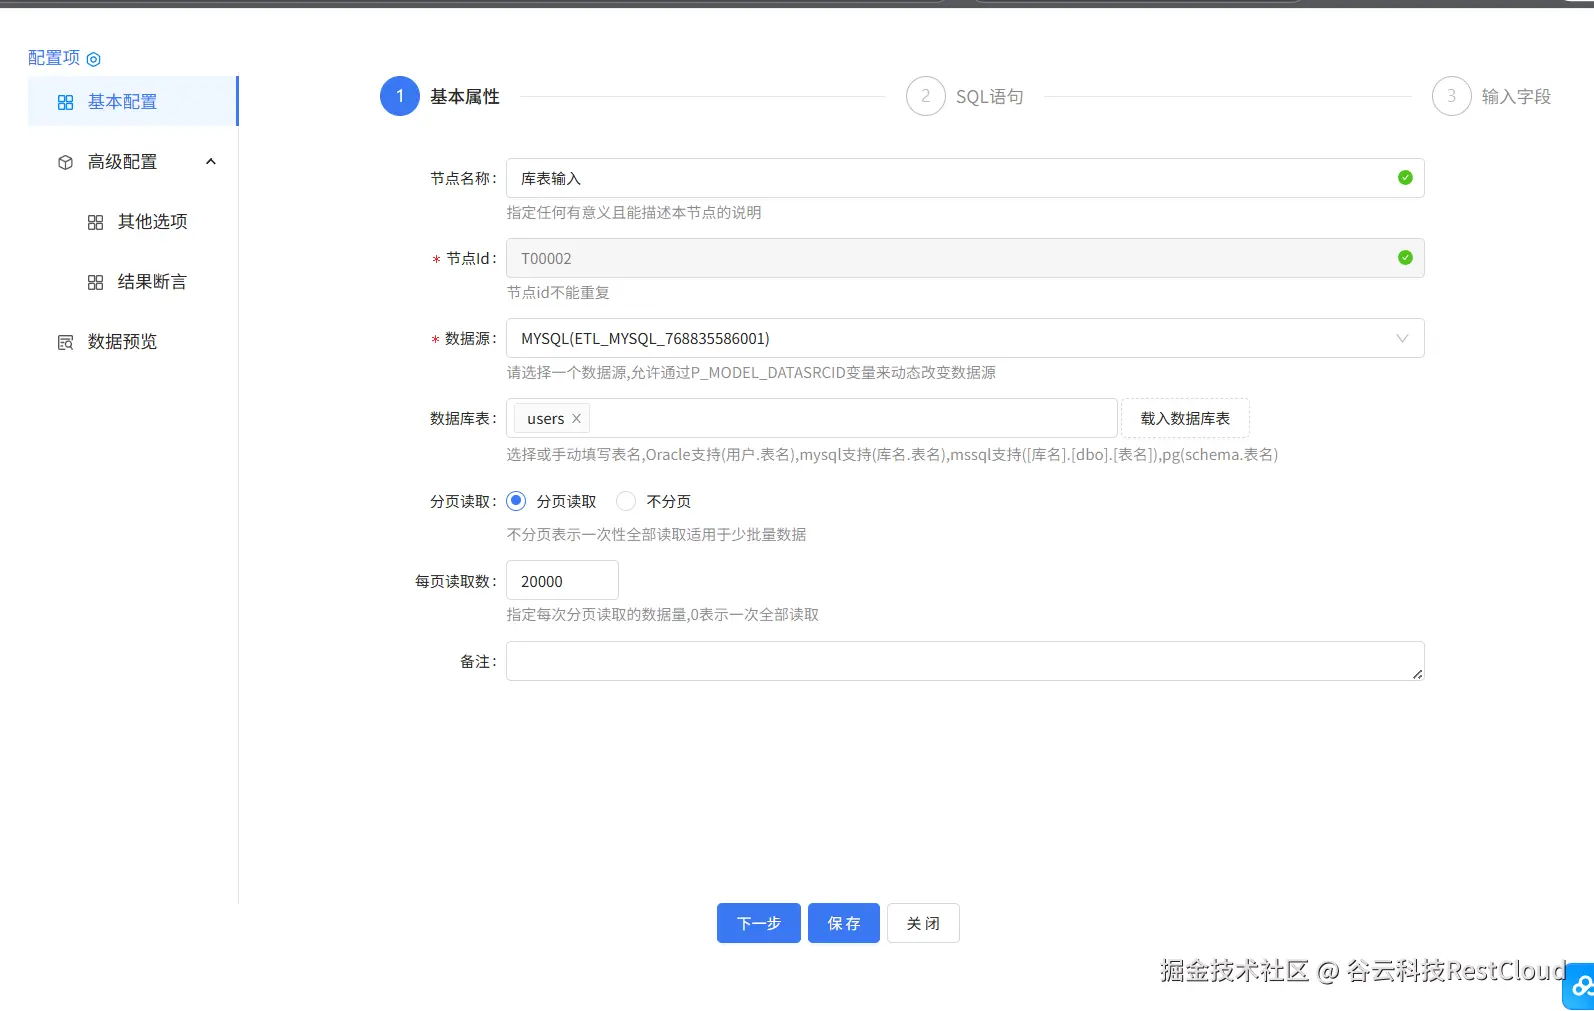The width and height of the screenshot is (1594, 1011).
Task: Select the 分页读取 radio option
Action: coord(516,501)
